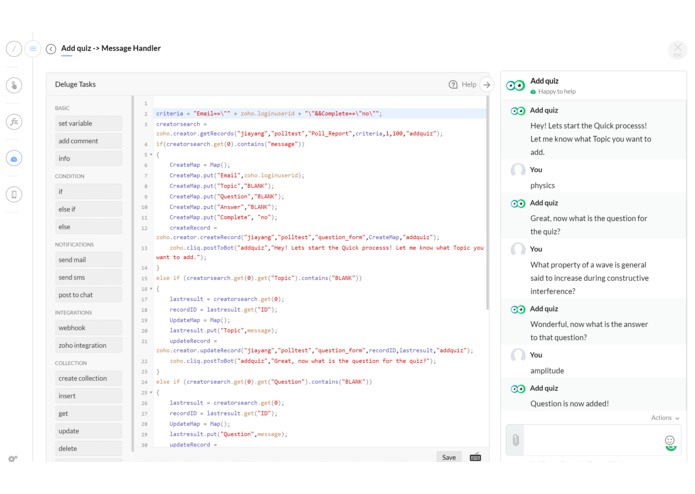Click bot avatar beside 'Question is now added!'
695x494 pixels.
[518, 389]
